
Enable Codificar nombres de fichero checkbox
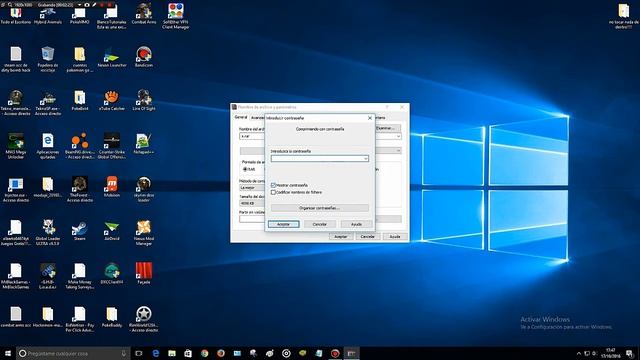pos(273,192)
